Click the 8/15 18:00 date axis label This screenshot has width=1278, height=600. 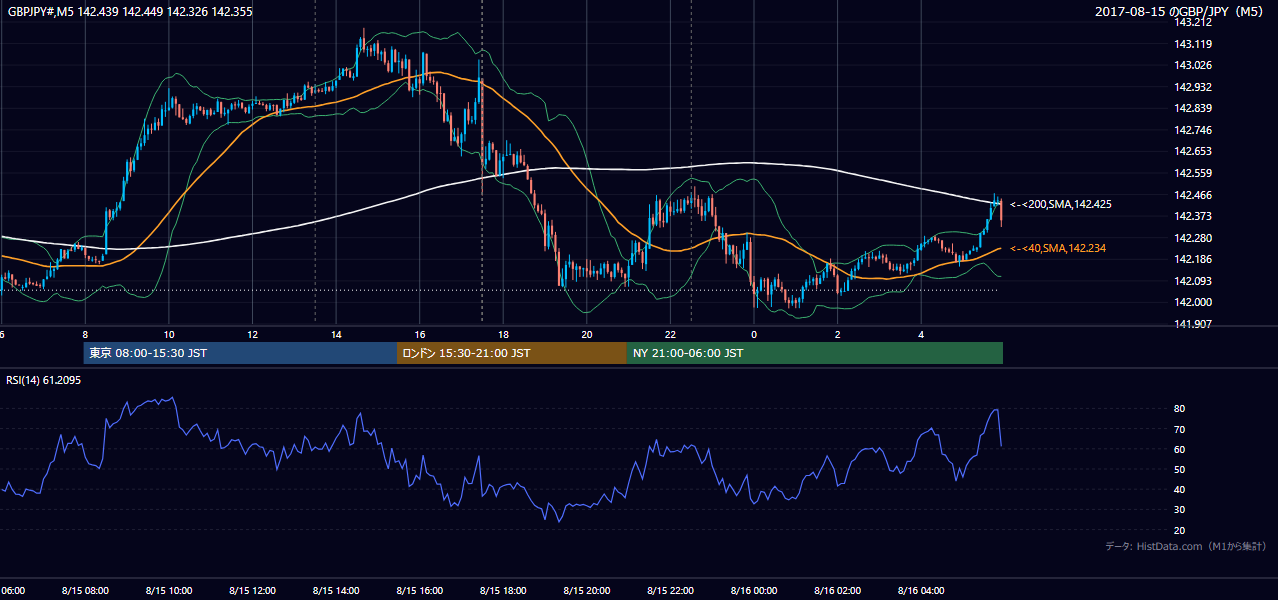(x=503, y=591)
